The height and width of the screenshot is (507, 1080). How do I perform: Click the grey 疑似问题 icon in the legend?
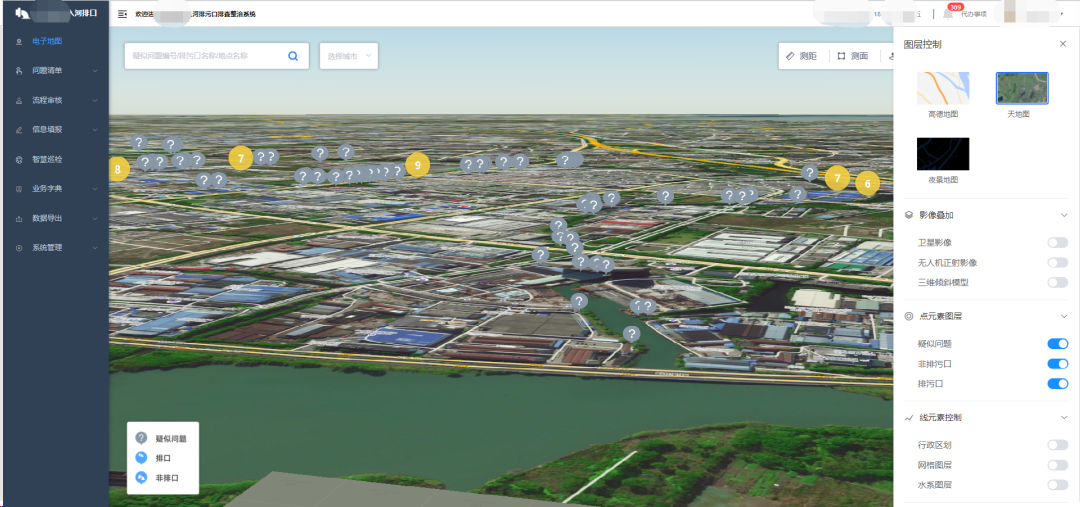(141, 438)
